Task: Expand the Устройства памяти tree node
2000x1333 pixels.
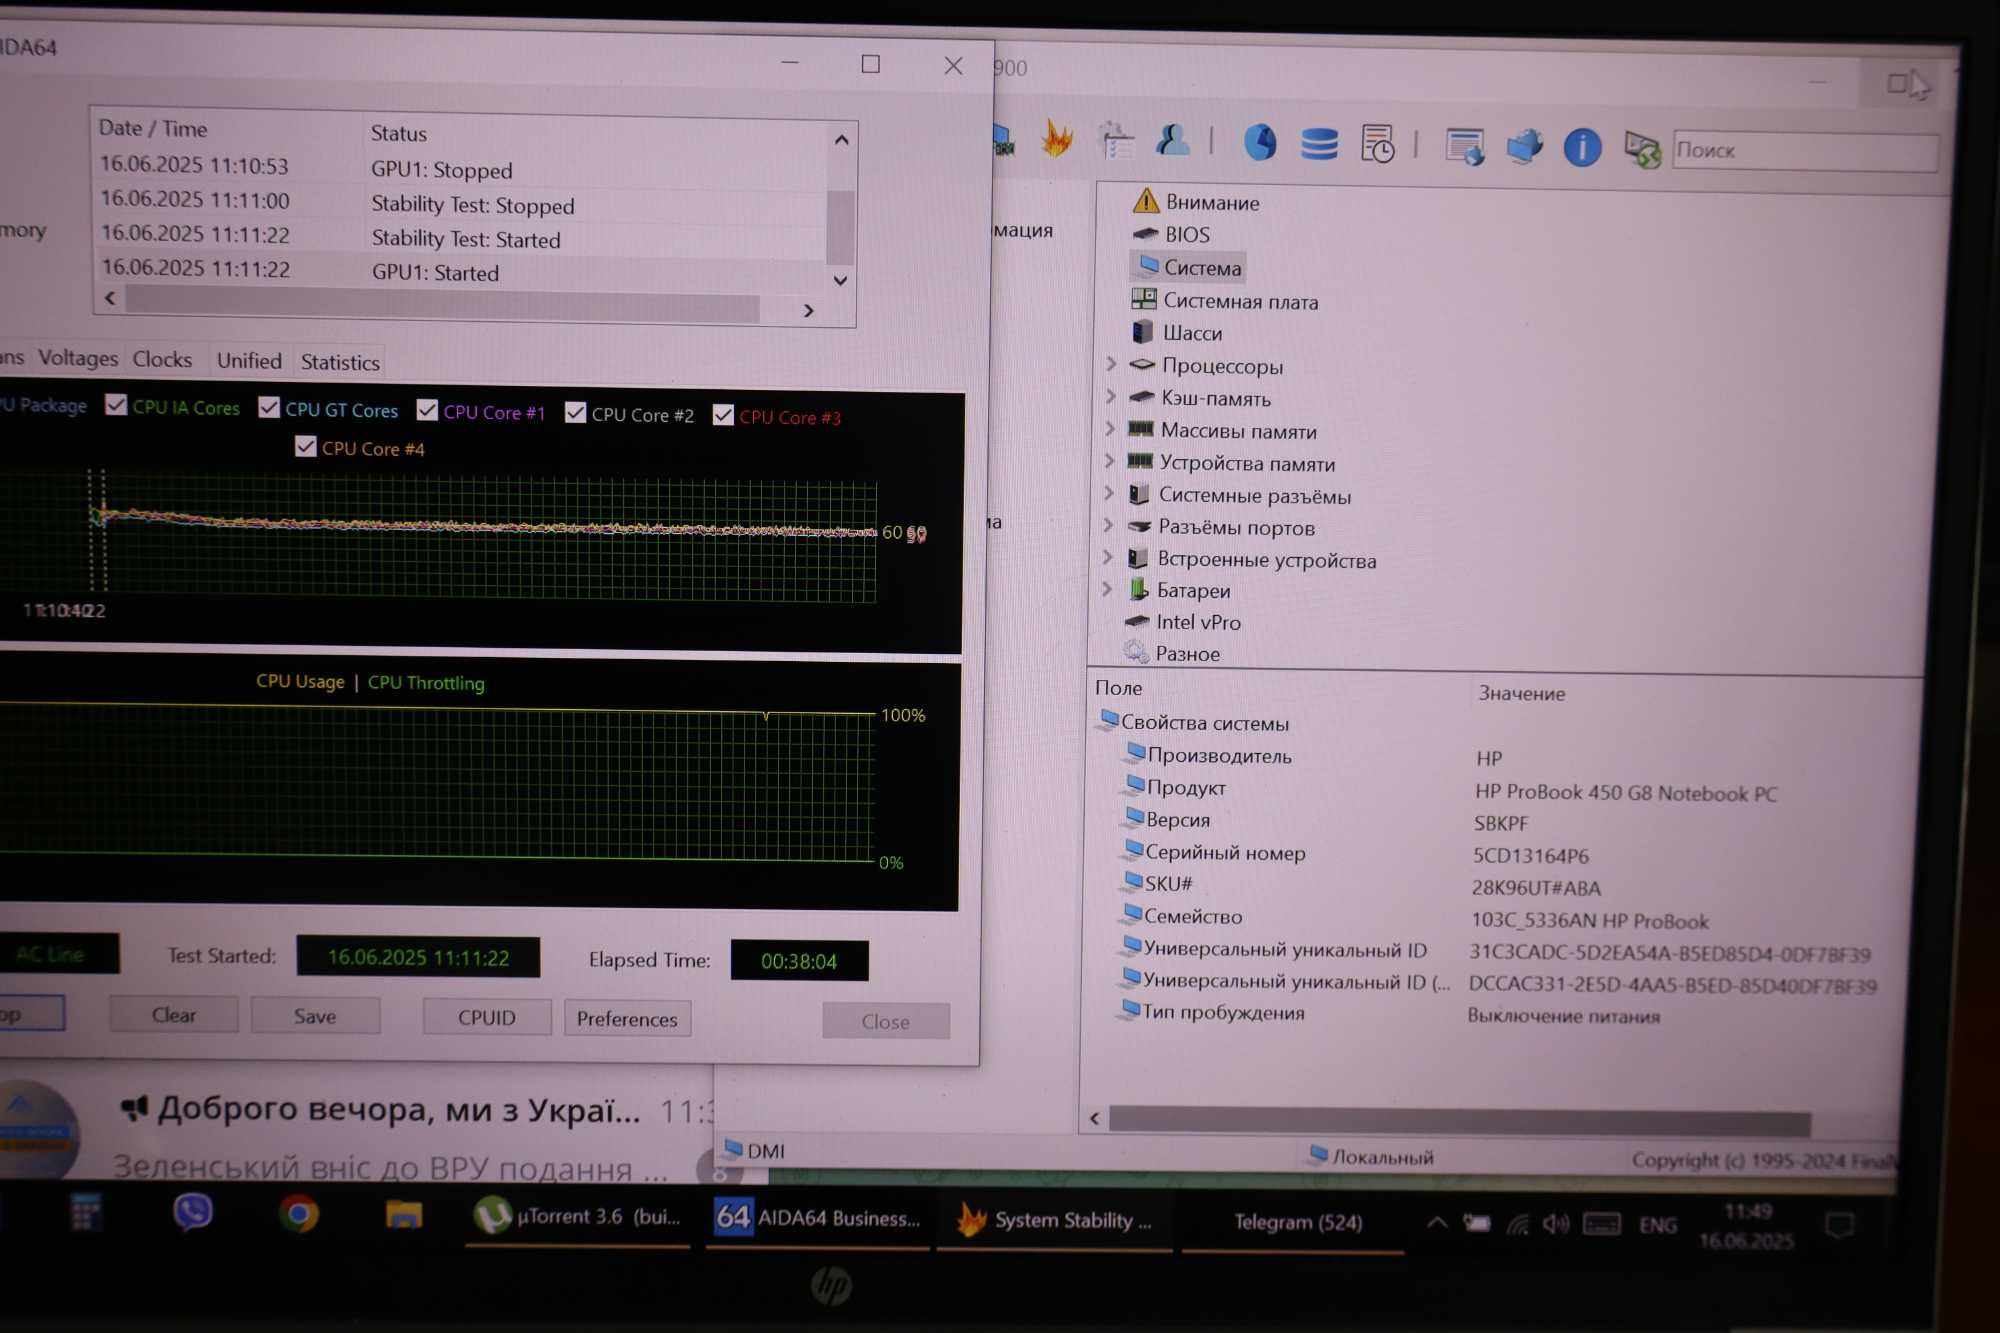Action: [1108, 461]
